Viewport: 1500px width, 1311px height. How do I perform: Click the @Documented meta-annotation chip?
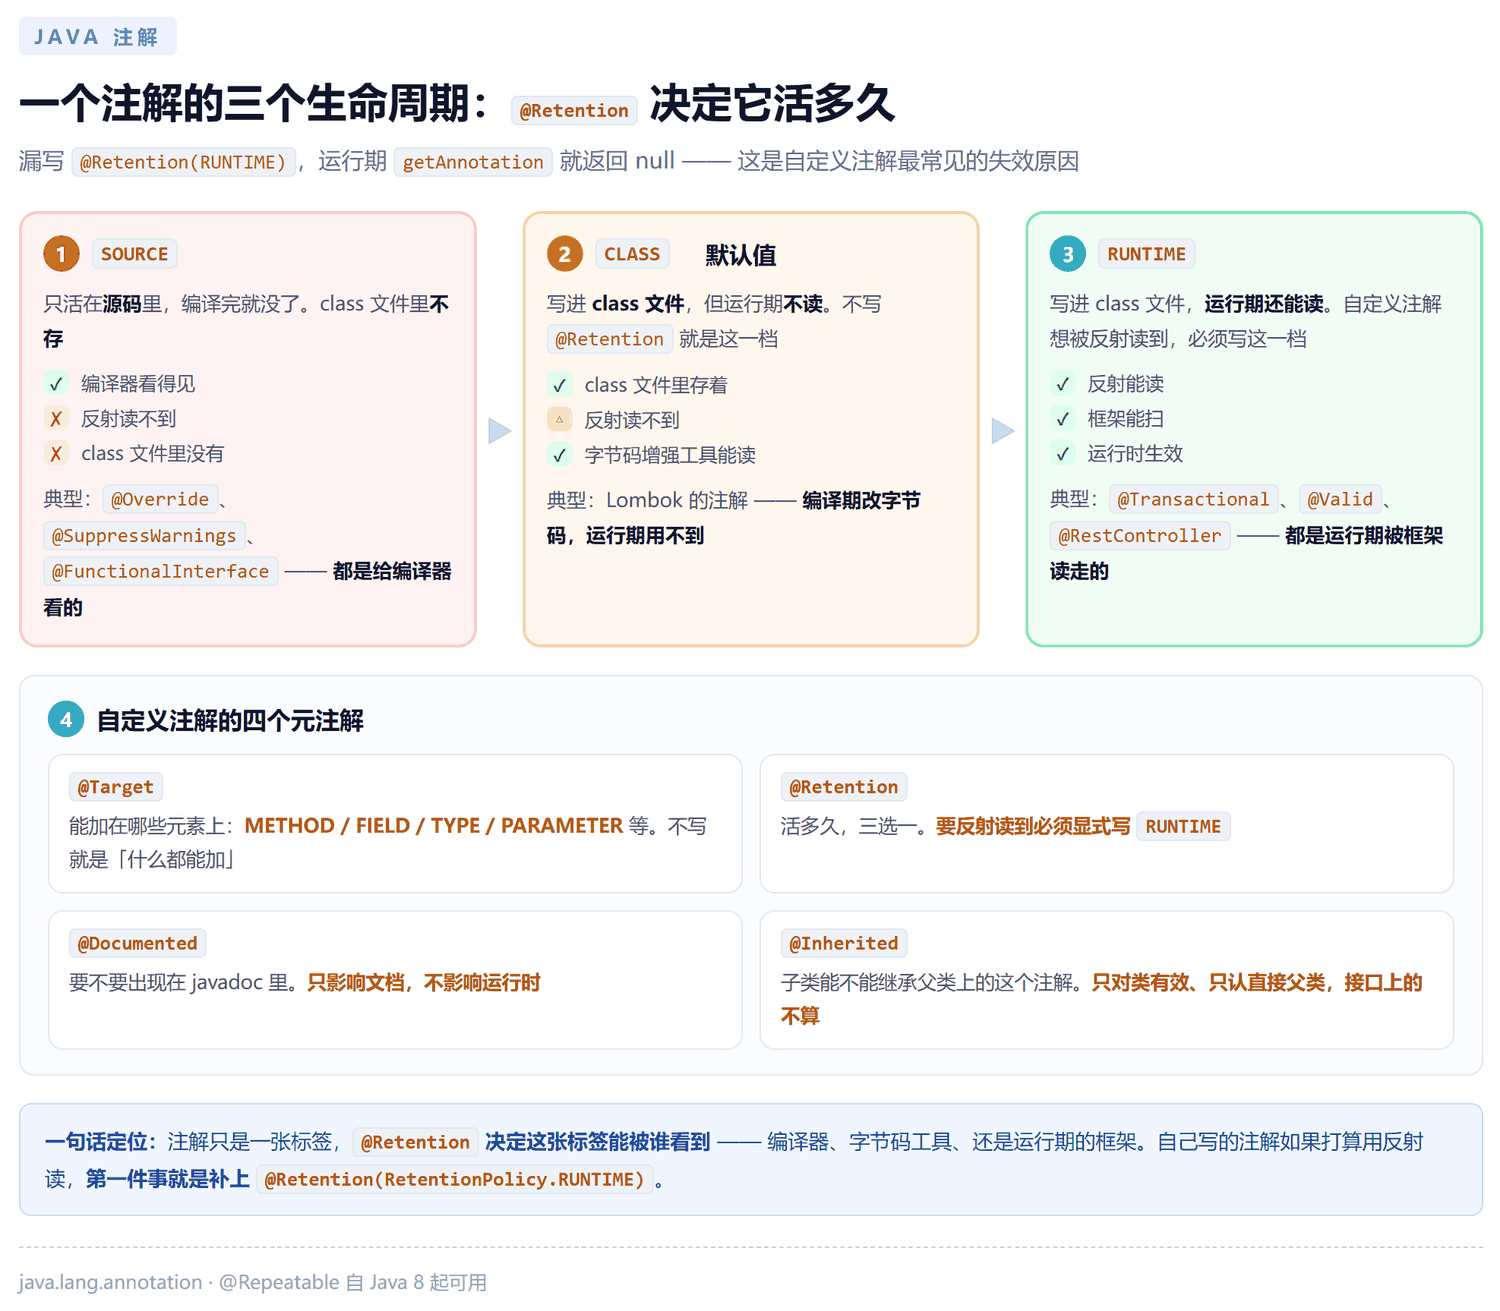138,943
